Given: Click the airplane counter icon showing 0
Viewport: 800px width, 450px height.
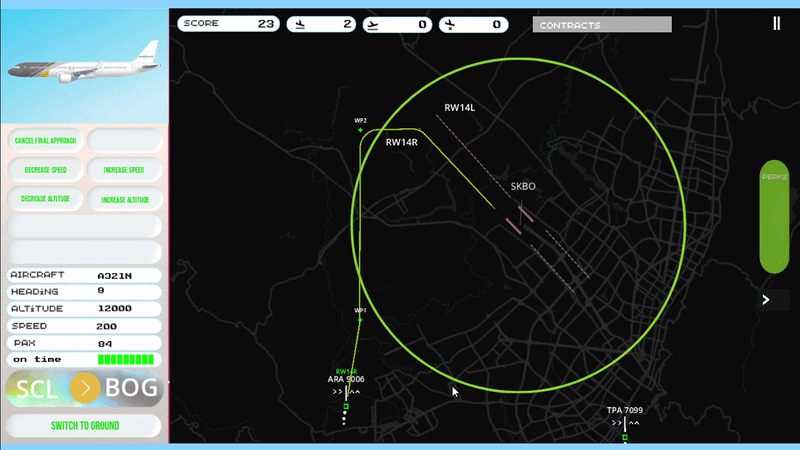Looking at the screenshot, I should pos(449,24).
